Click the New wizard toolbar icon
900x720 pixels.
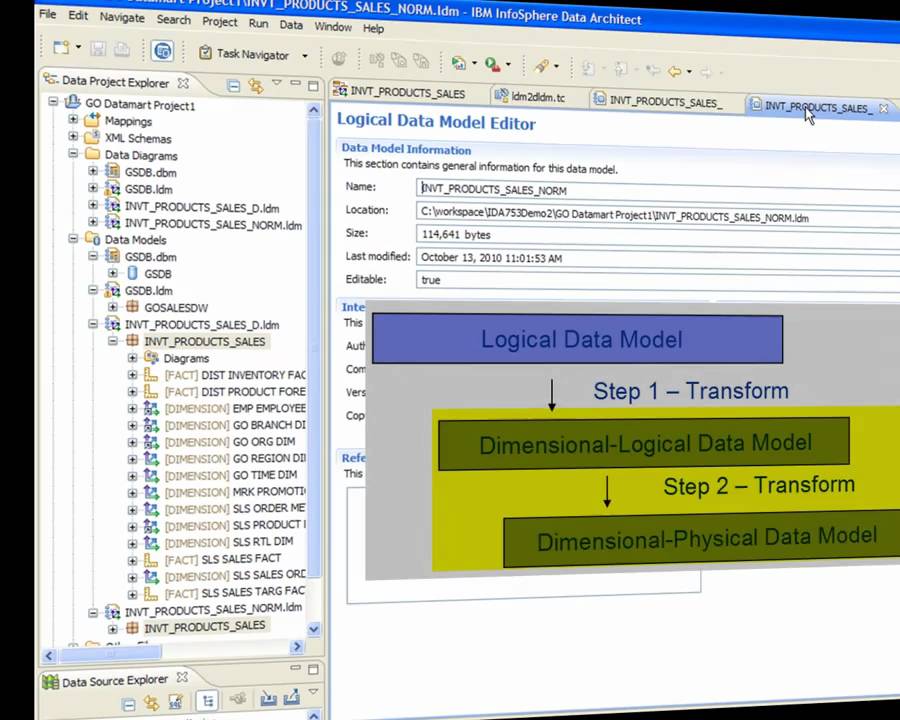pos(61,48)
